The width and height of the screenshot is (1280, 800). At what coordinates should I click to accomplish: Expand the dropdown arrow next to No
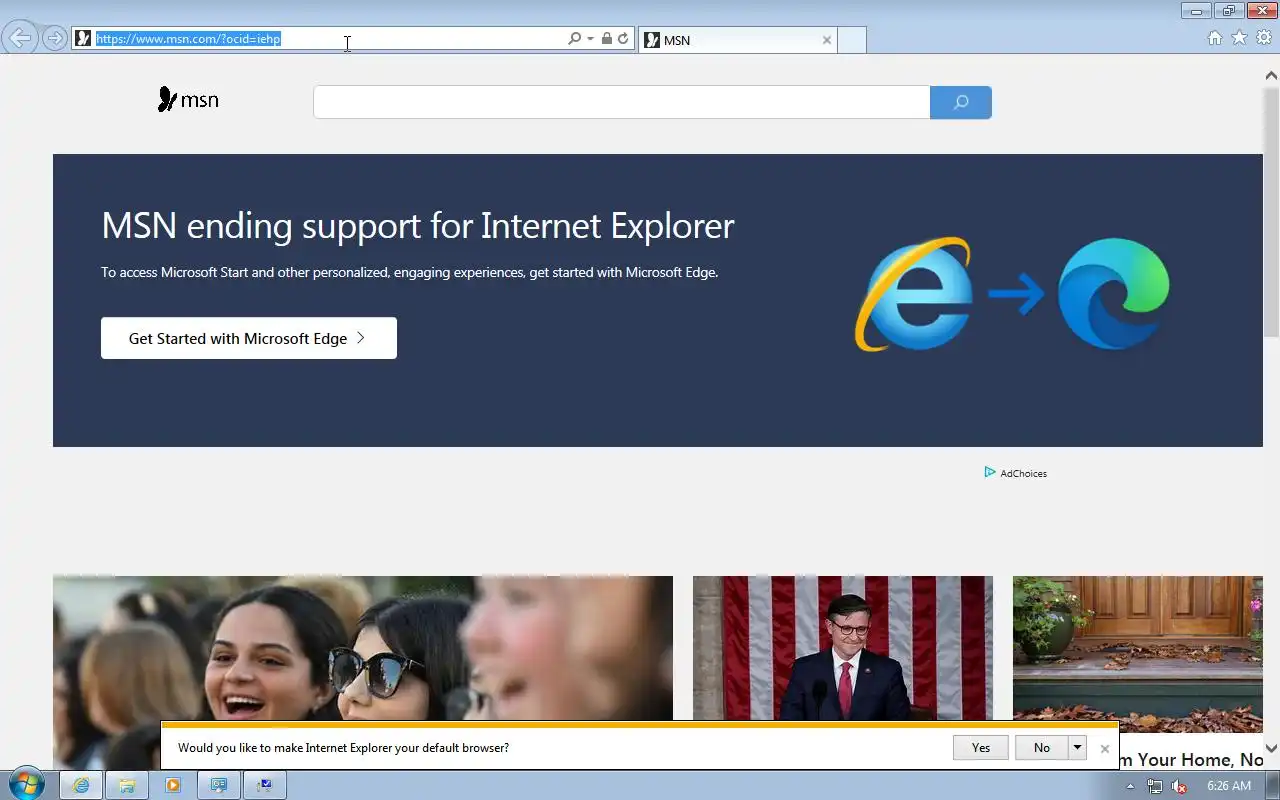(1077, 748)
